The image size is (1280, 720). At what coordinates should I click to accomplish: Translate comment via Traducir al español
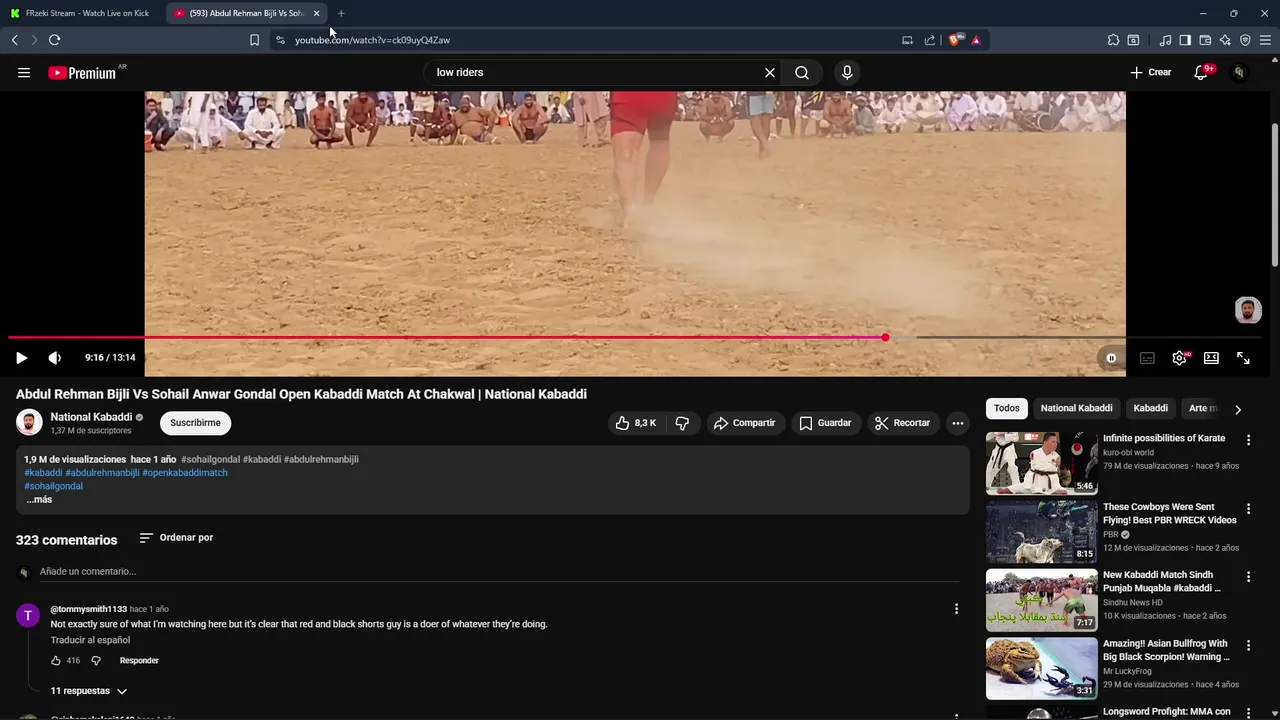91,640
